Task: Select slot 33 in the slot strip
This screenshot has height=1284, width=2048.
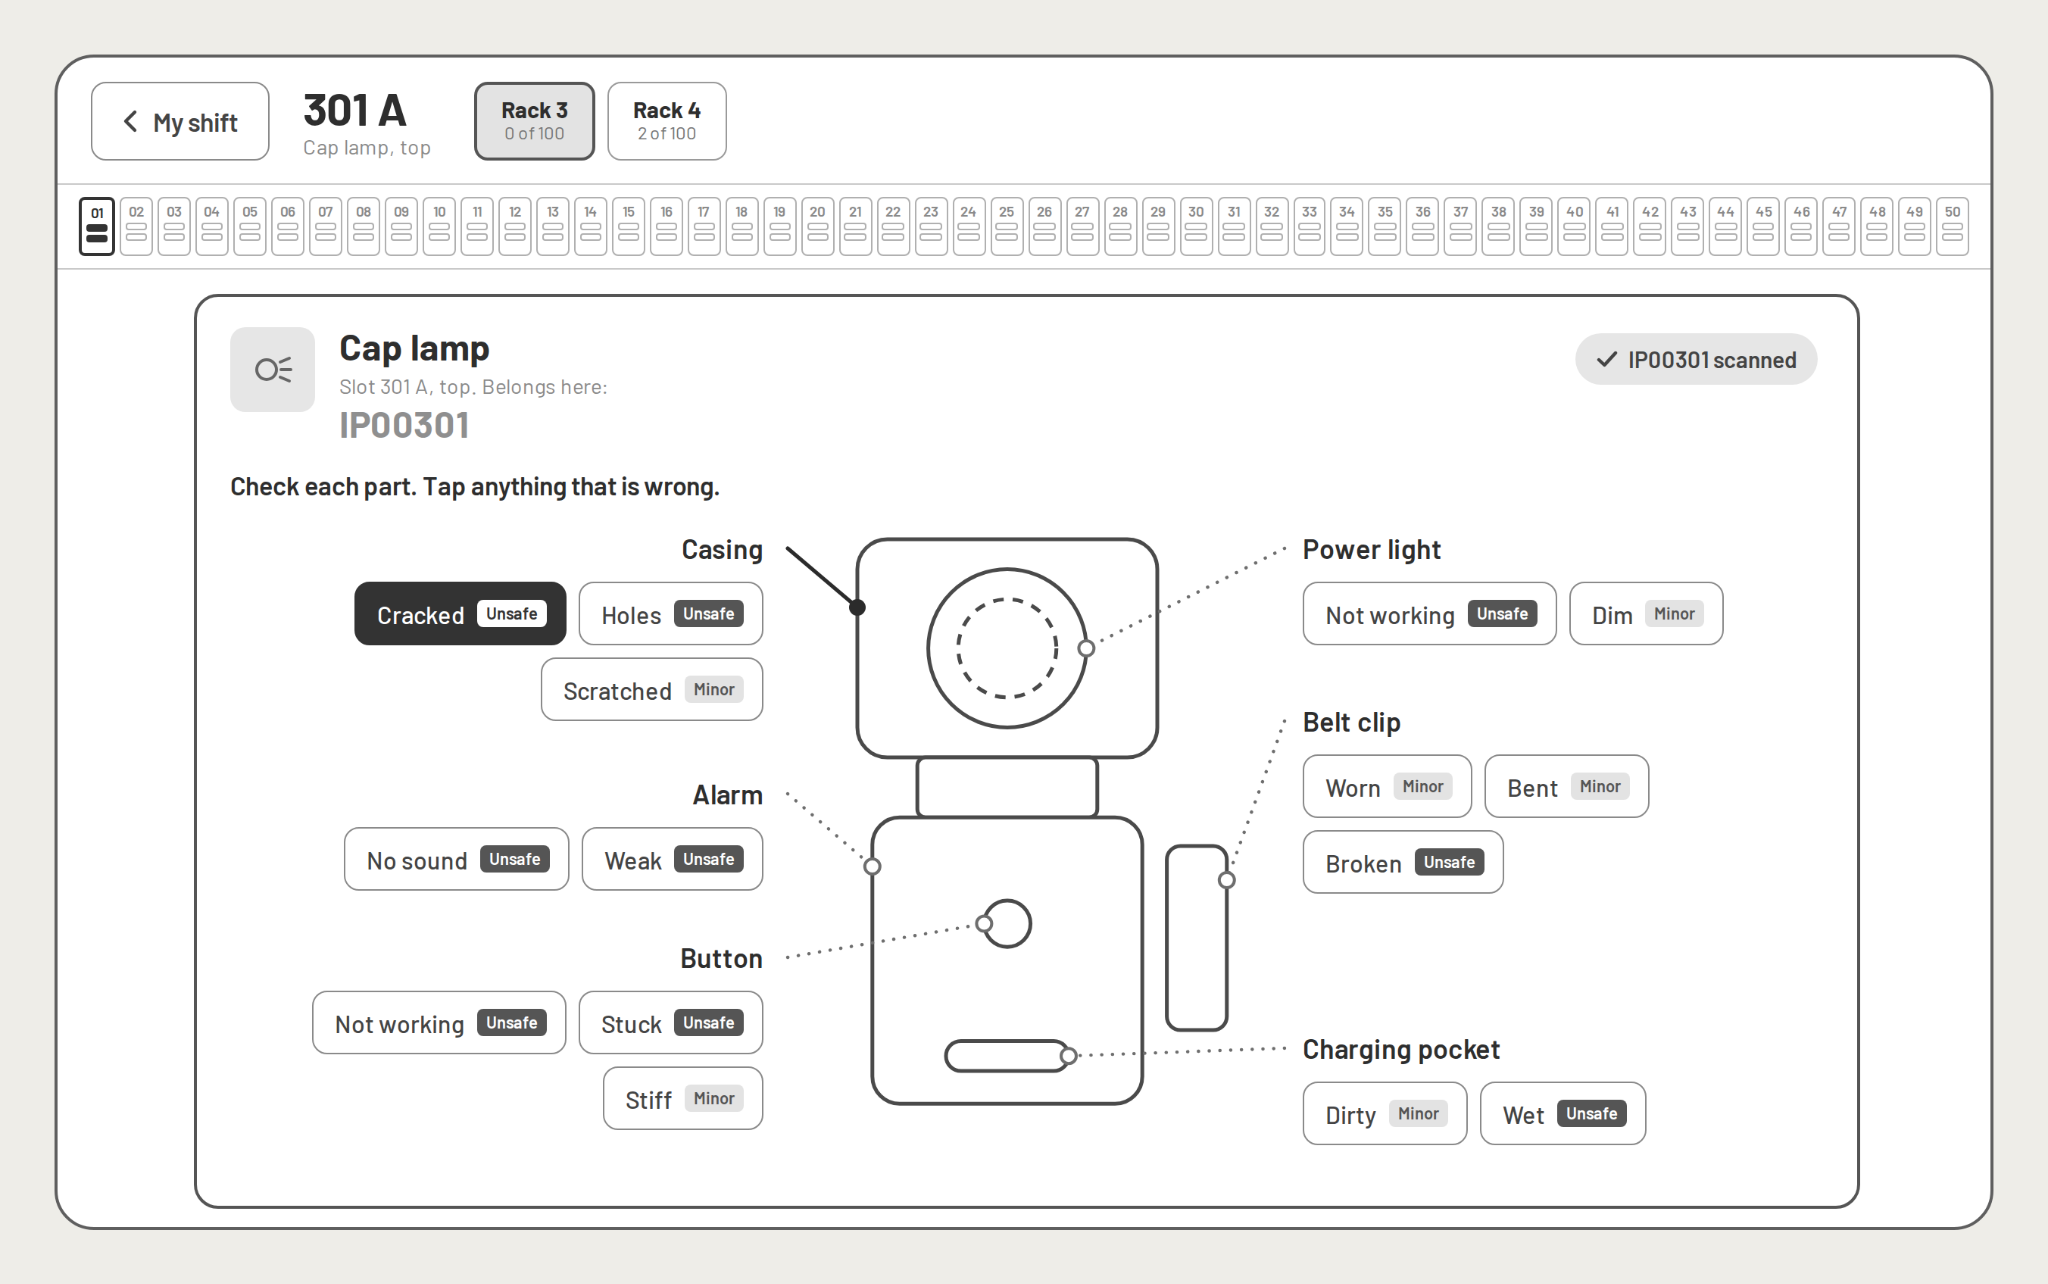Action: [1309, 226]
